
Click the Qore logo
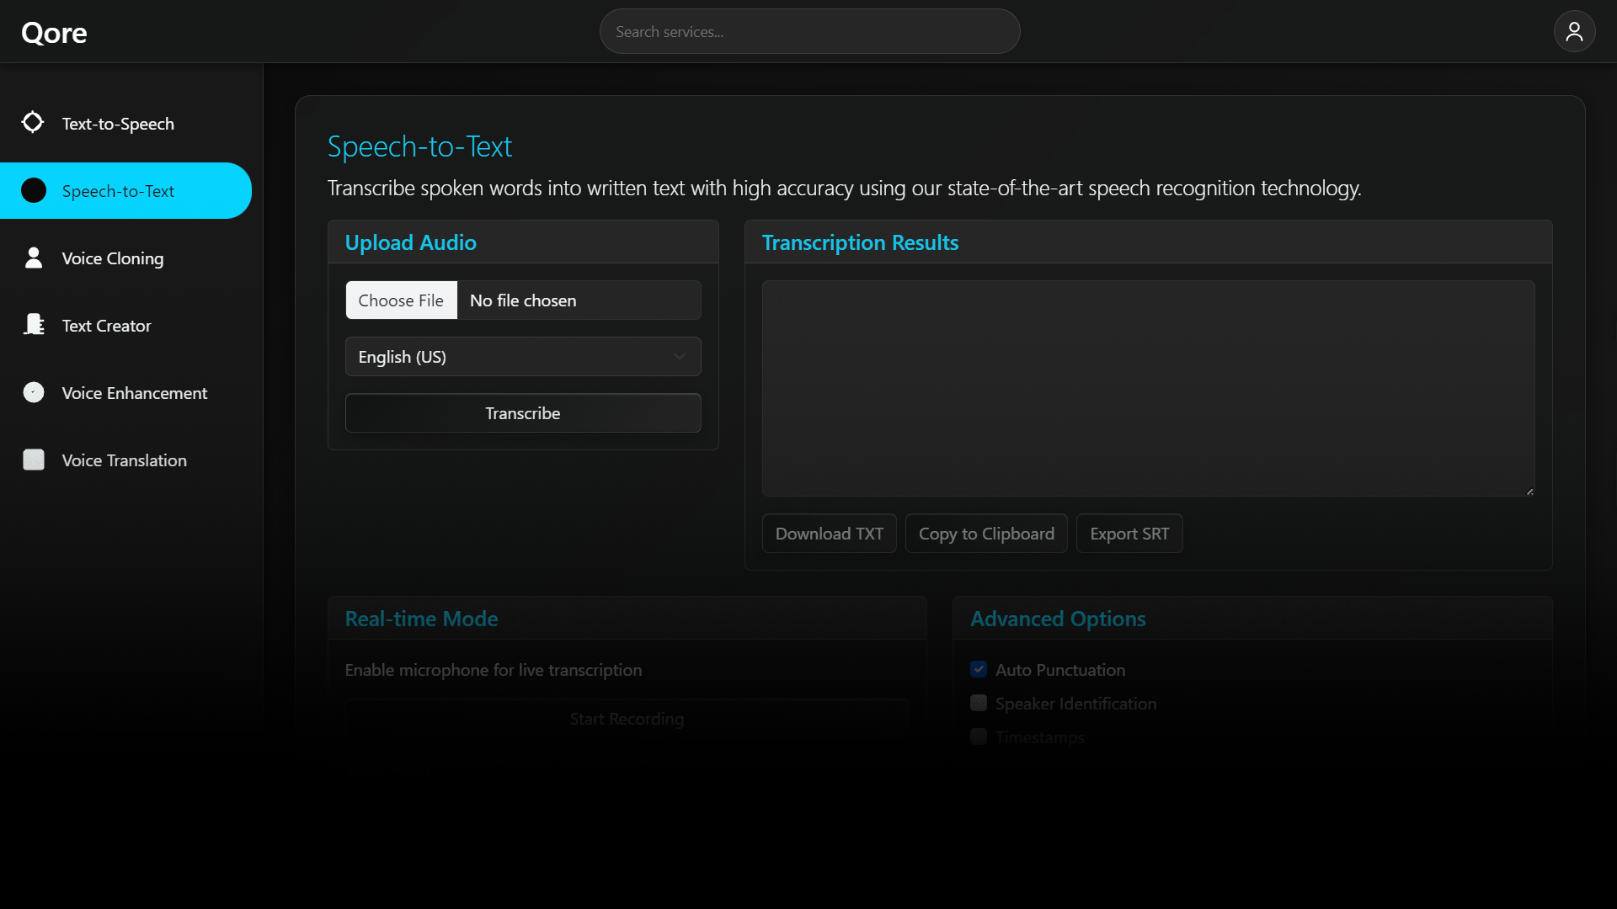(x=54, y=33)
